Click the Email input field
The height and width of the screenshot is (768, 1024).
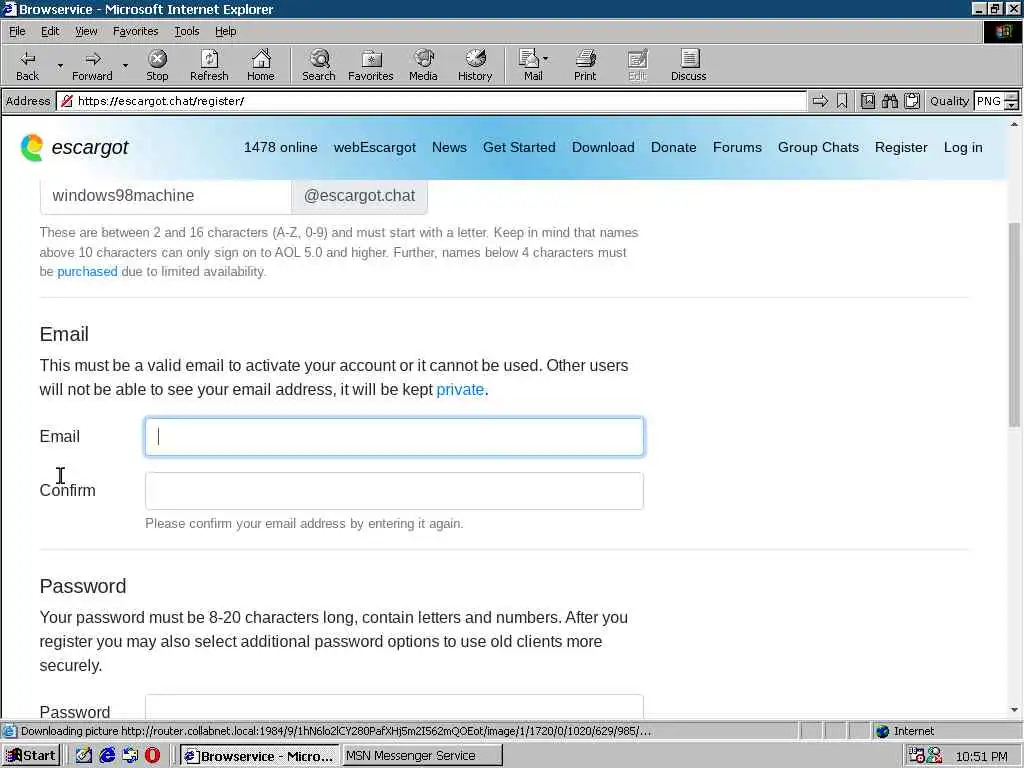[394, 437]
